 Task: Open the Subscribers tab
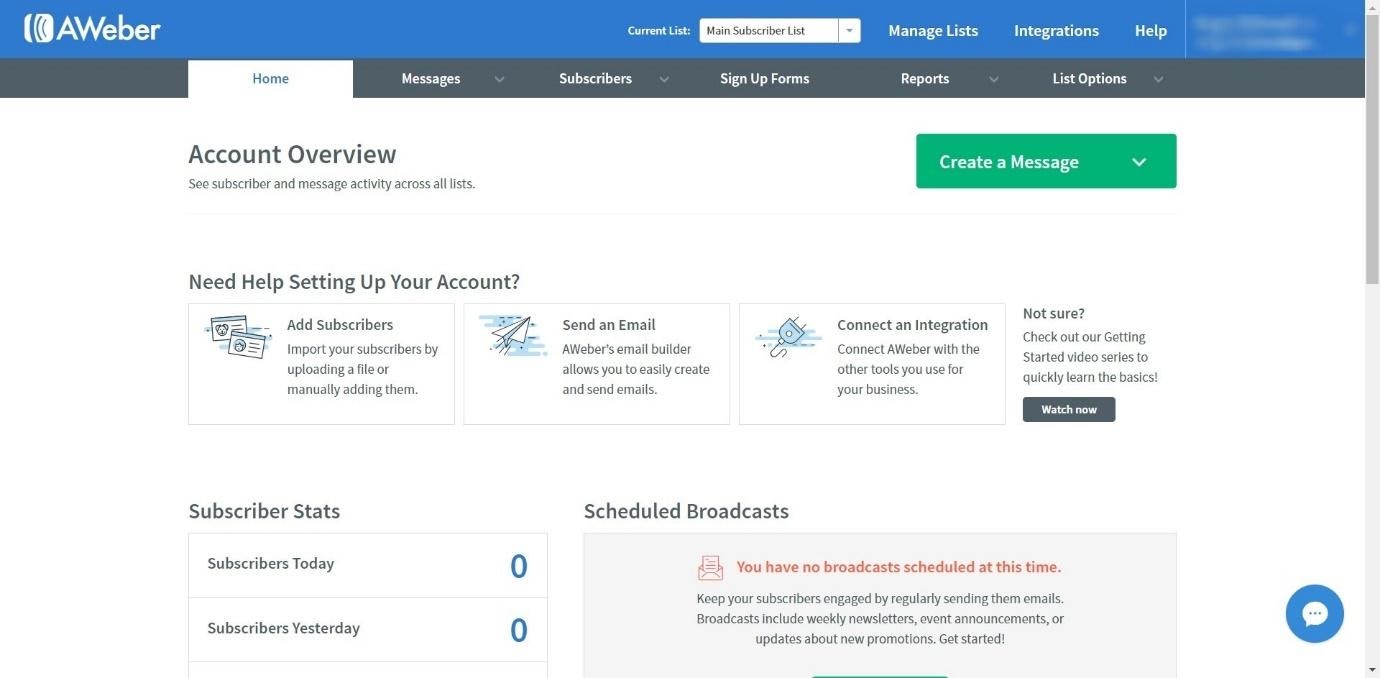pyautogui.click(x=595, y=78)
